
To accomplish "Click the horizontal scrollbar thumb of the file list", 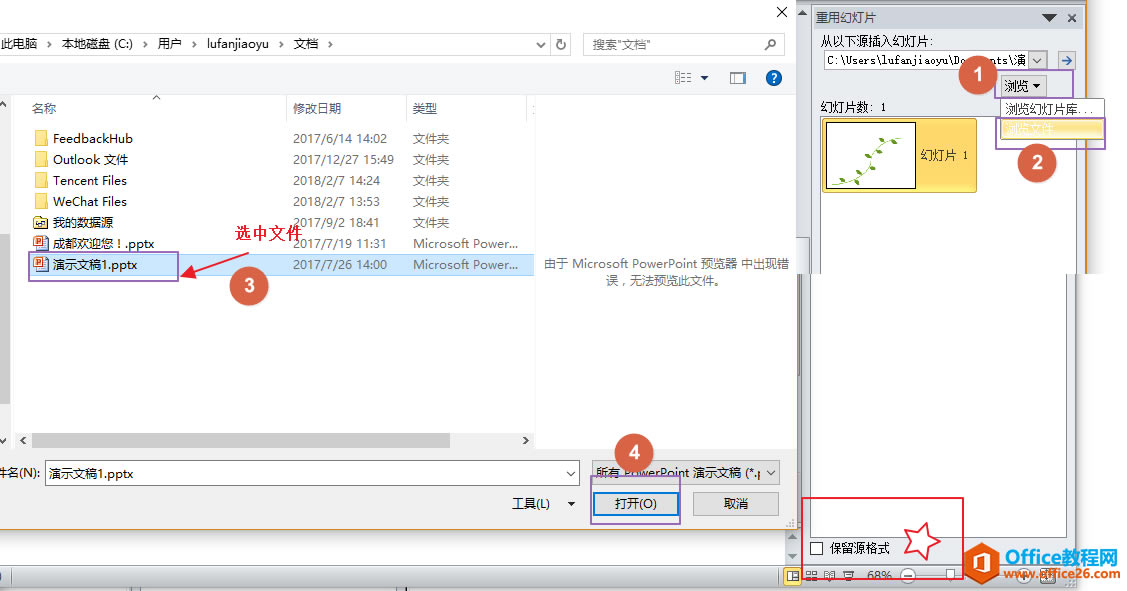I will click(x=241, y=440).
